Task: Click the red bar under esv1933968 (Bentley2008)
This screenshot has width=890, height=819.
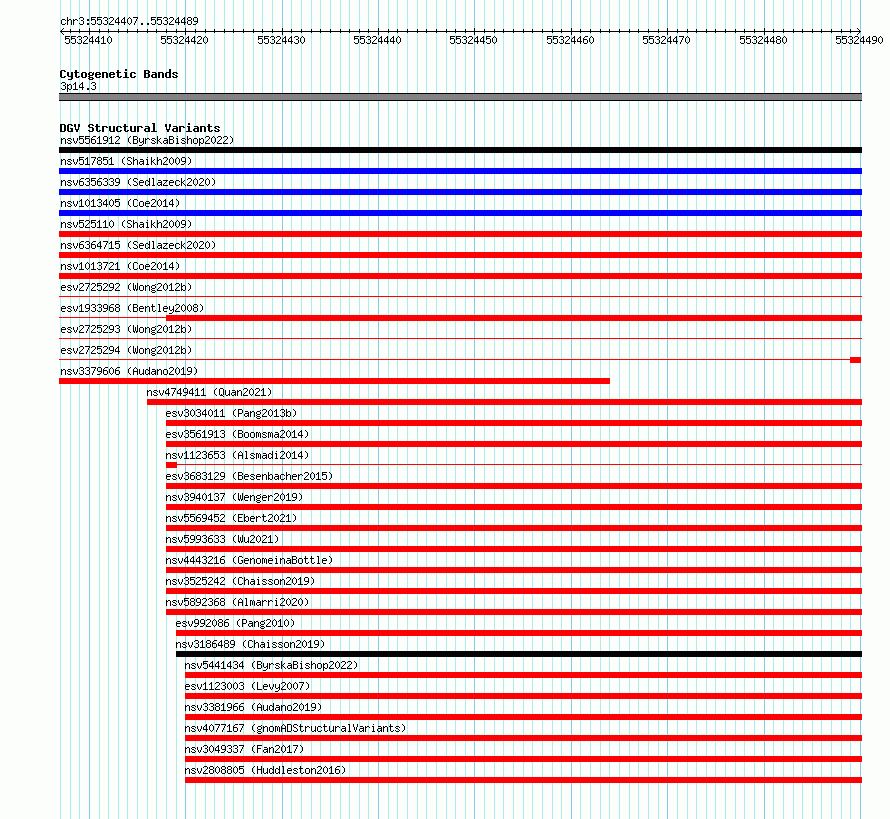Action: coord(514,318)
